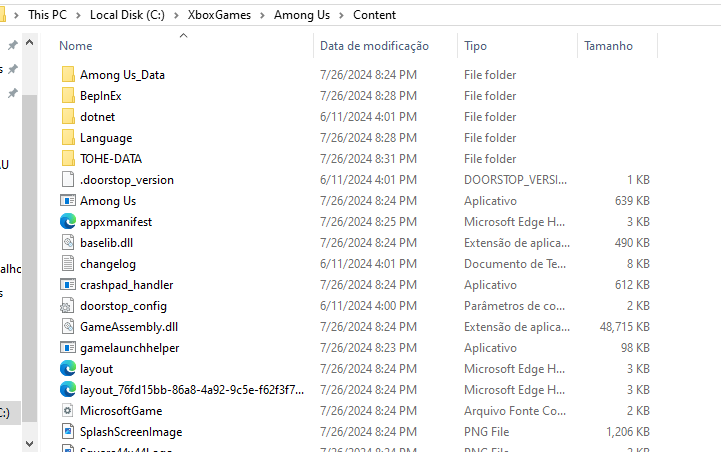
Task: Sort by Tamanho column header
Action: 608,46
